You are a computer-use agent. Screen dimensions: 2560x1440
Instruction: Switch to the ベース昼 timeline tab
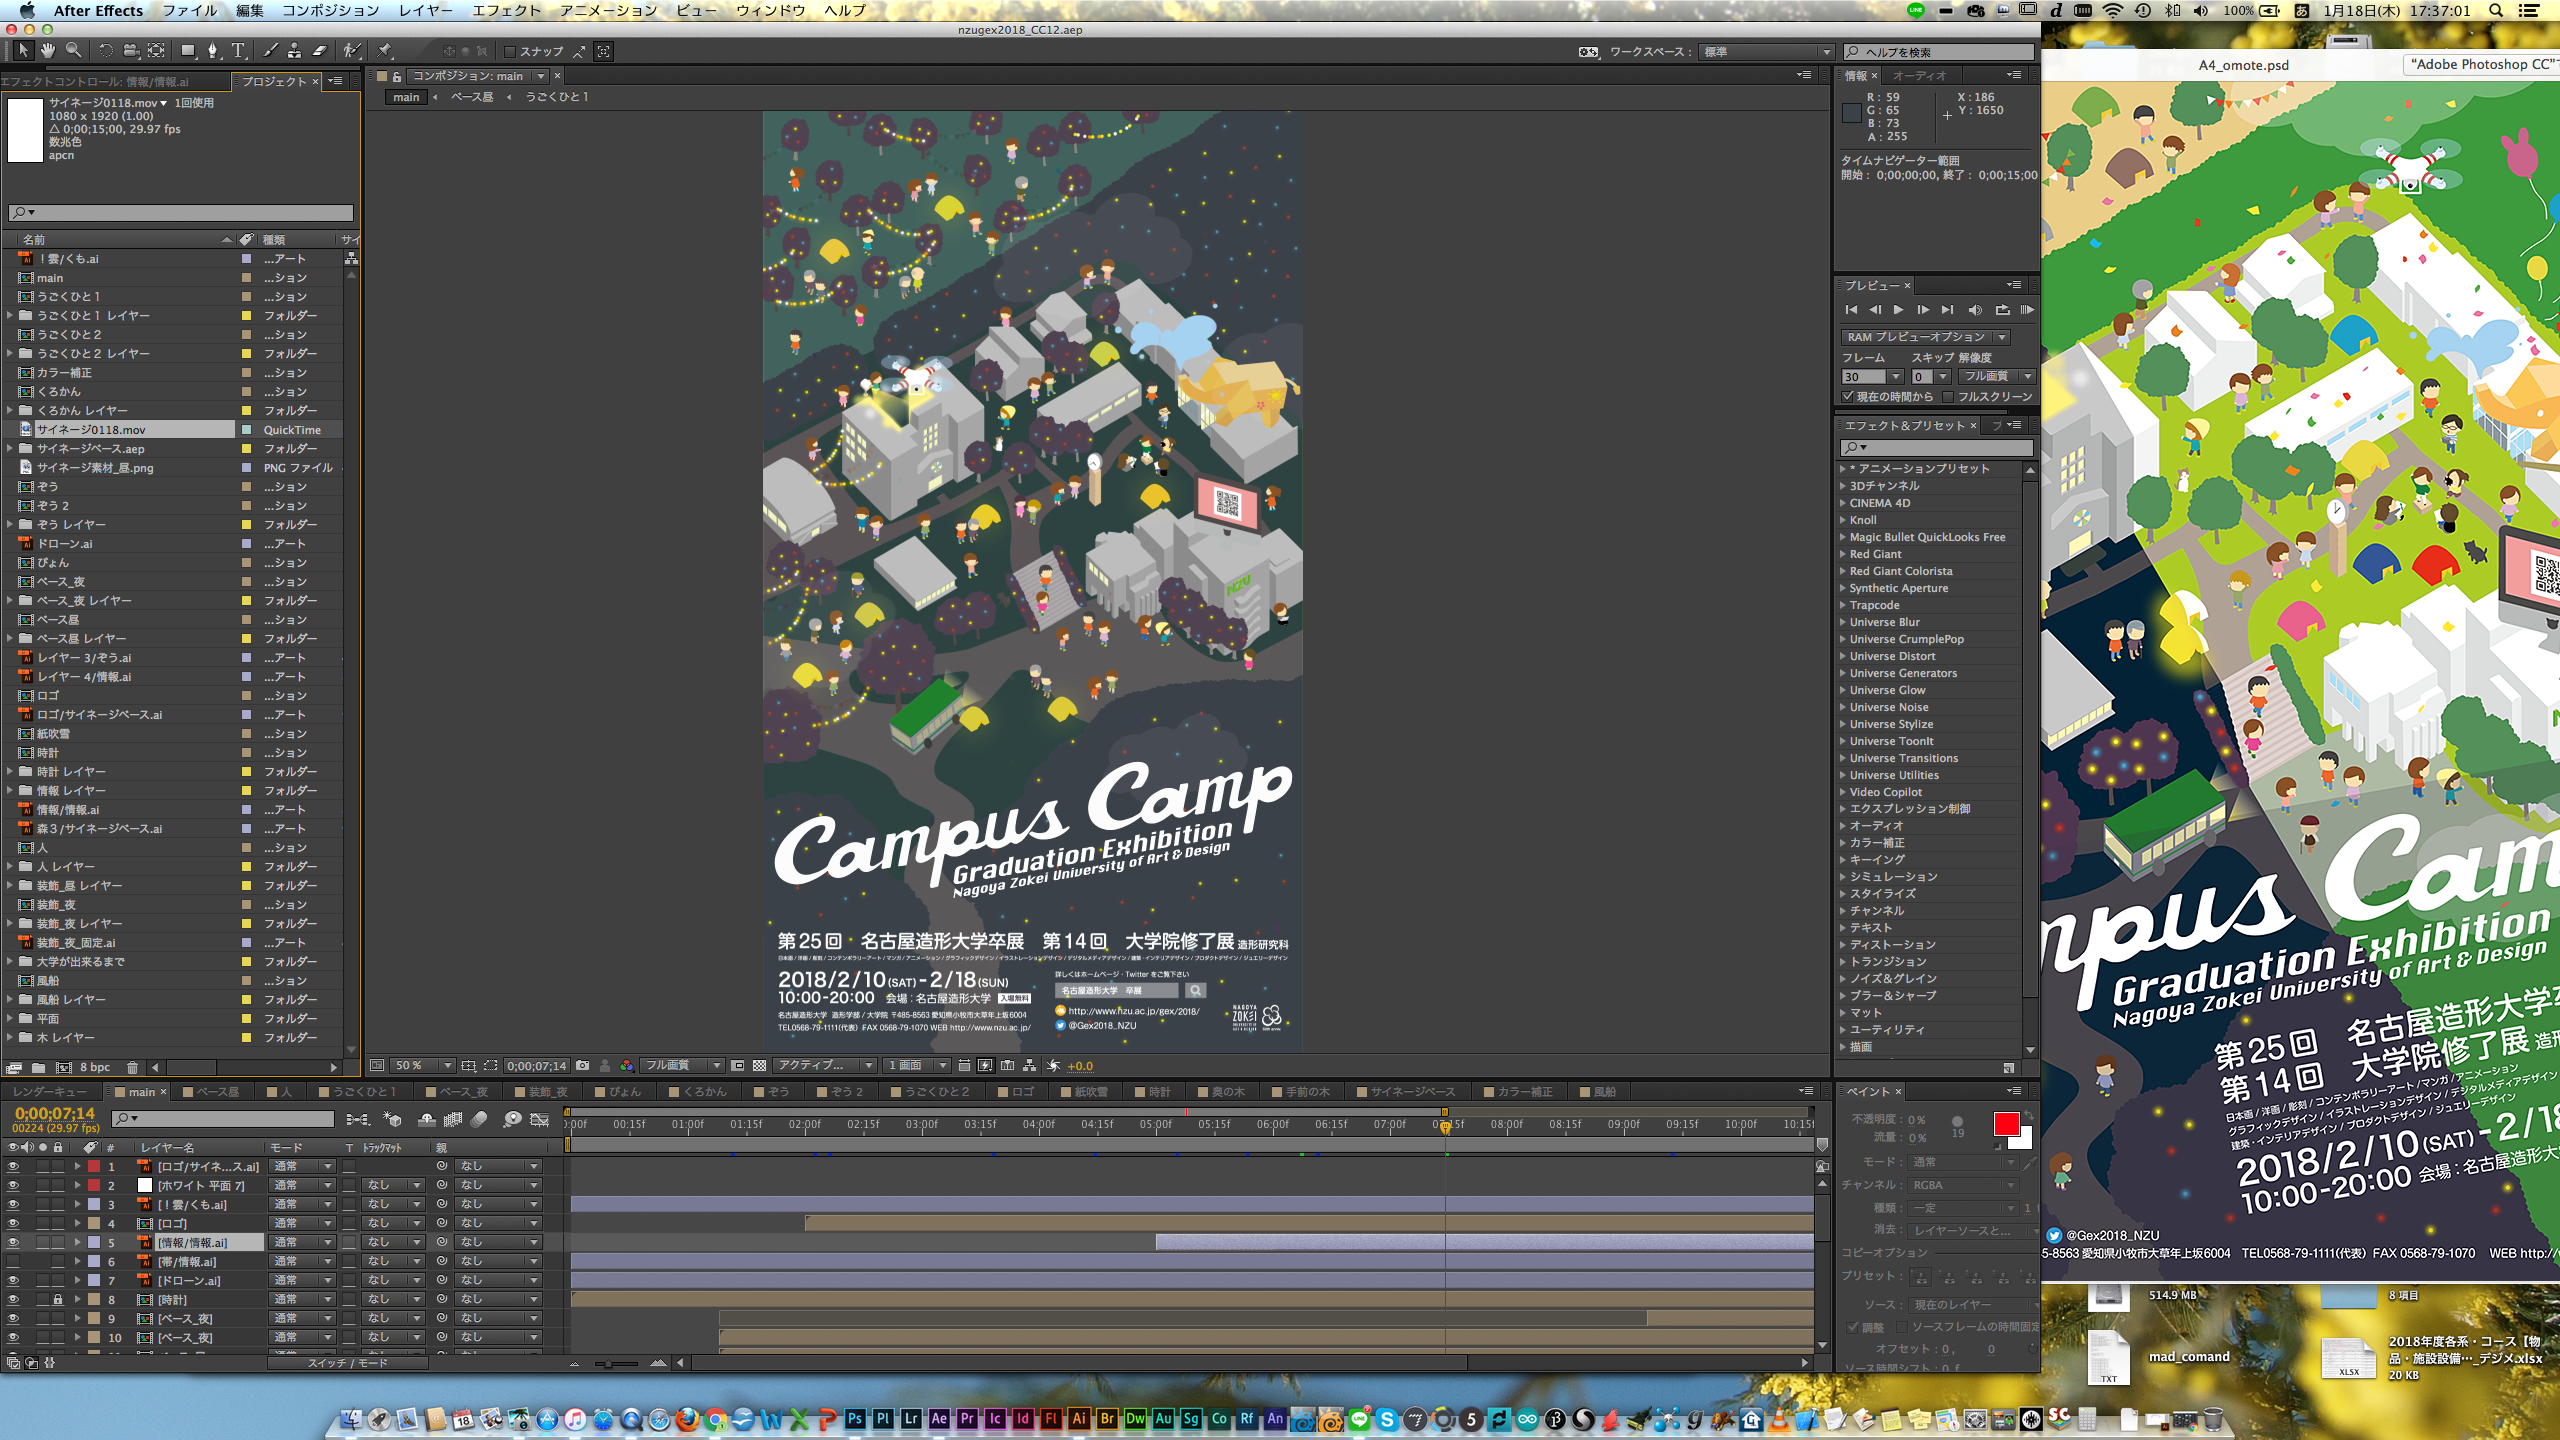211,1092
